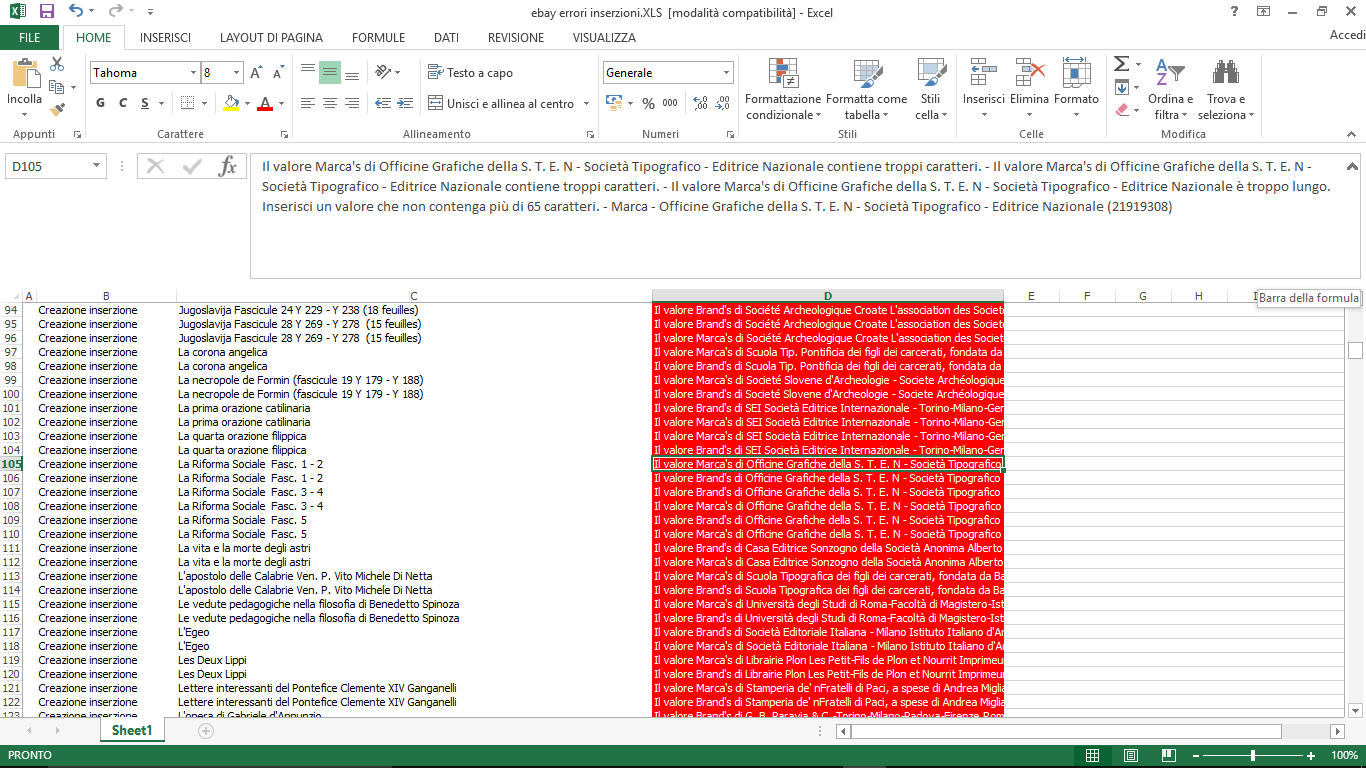Toggle bold (G) formatting

pyautogui.click(x=101, y=103)
